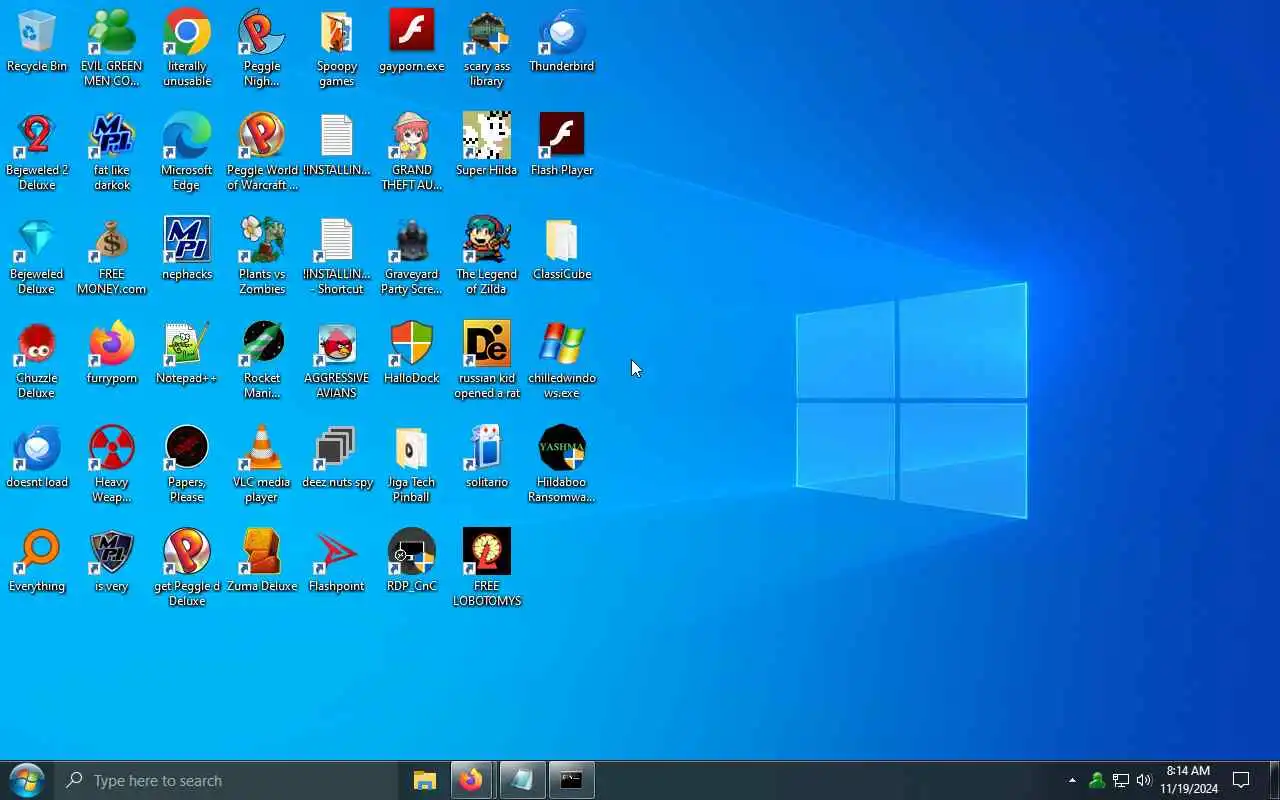Open the Flash Player shortcut
This screenshot has height=800, width=1280.
point(562,146)
